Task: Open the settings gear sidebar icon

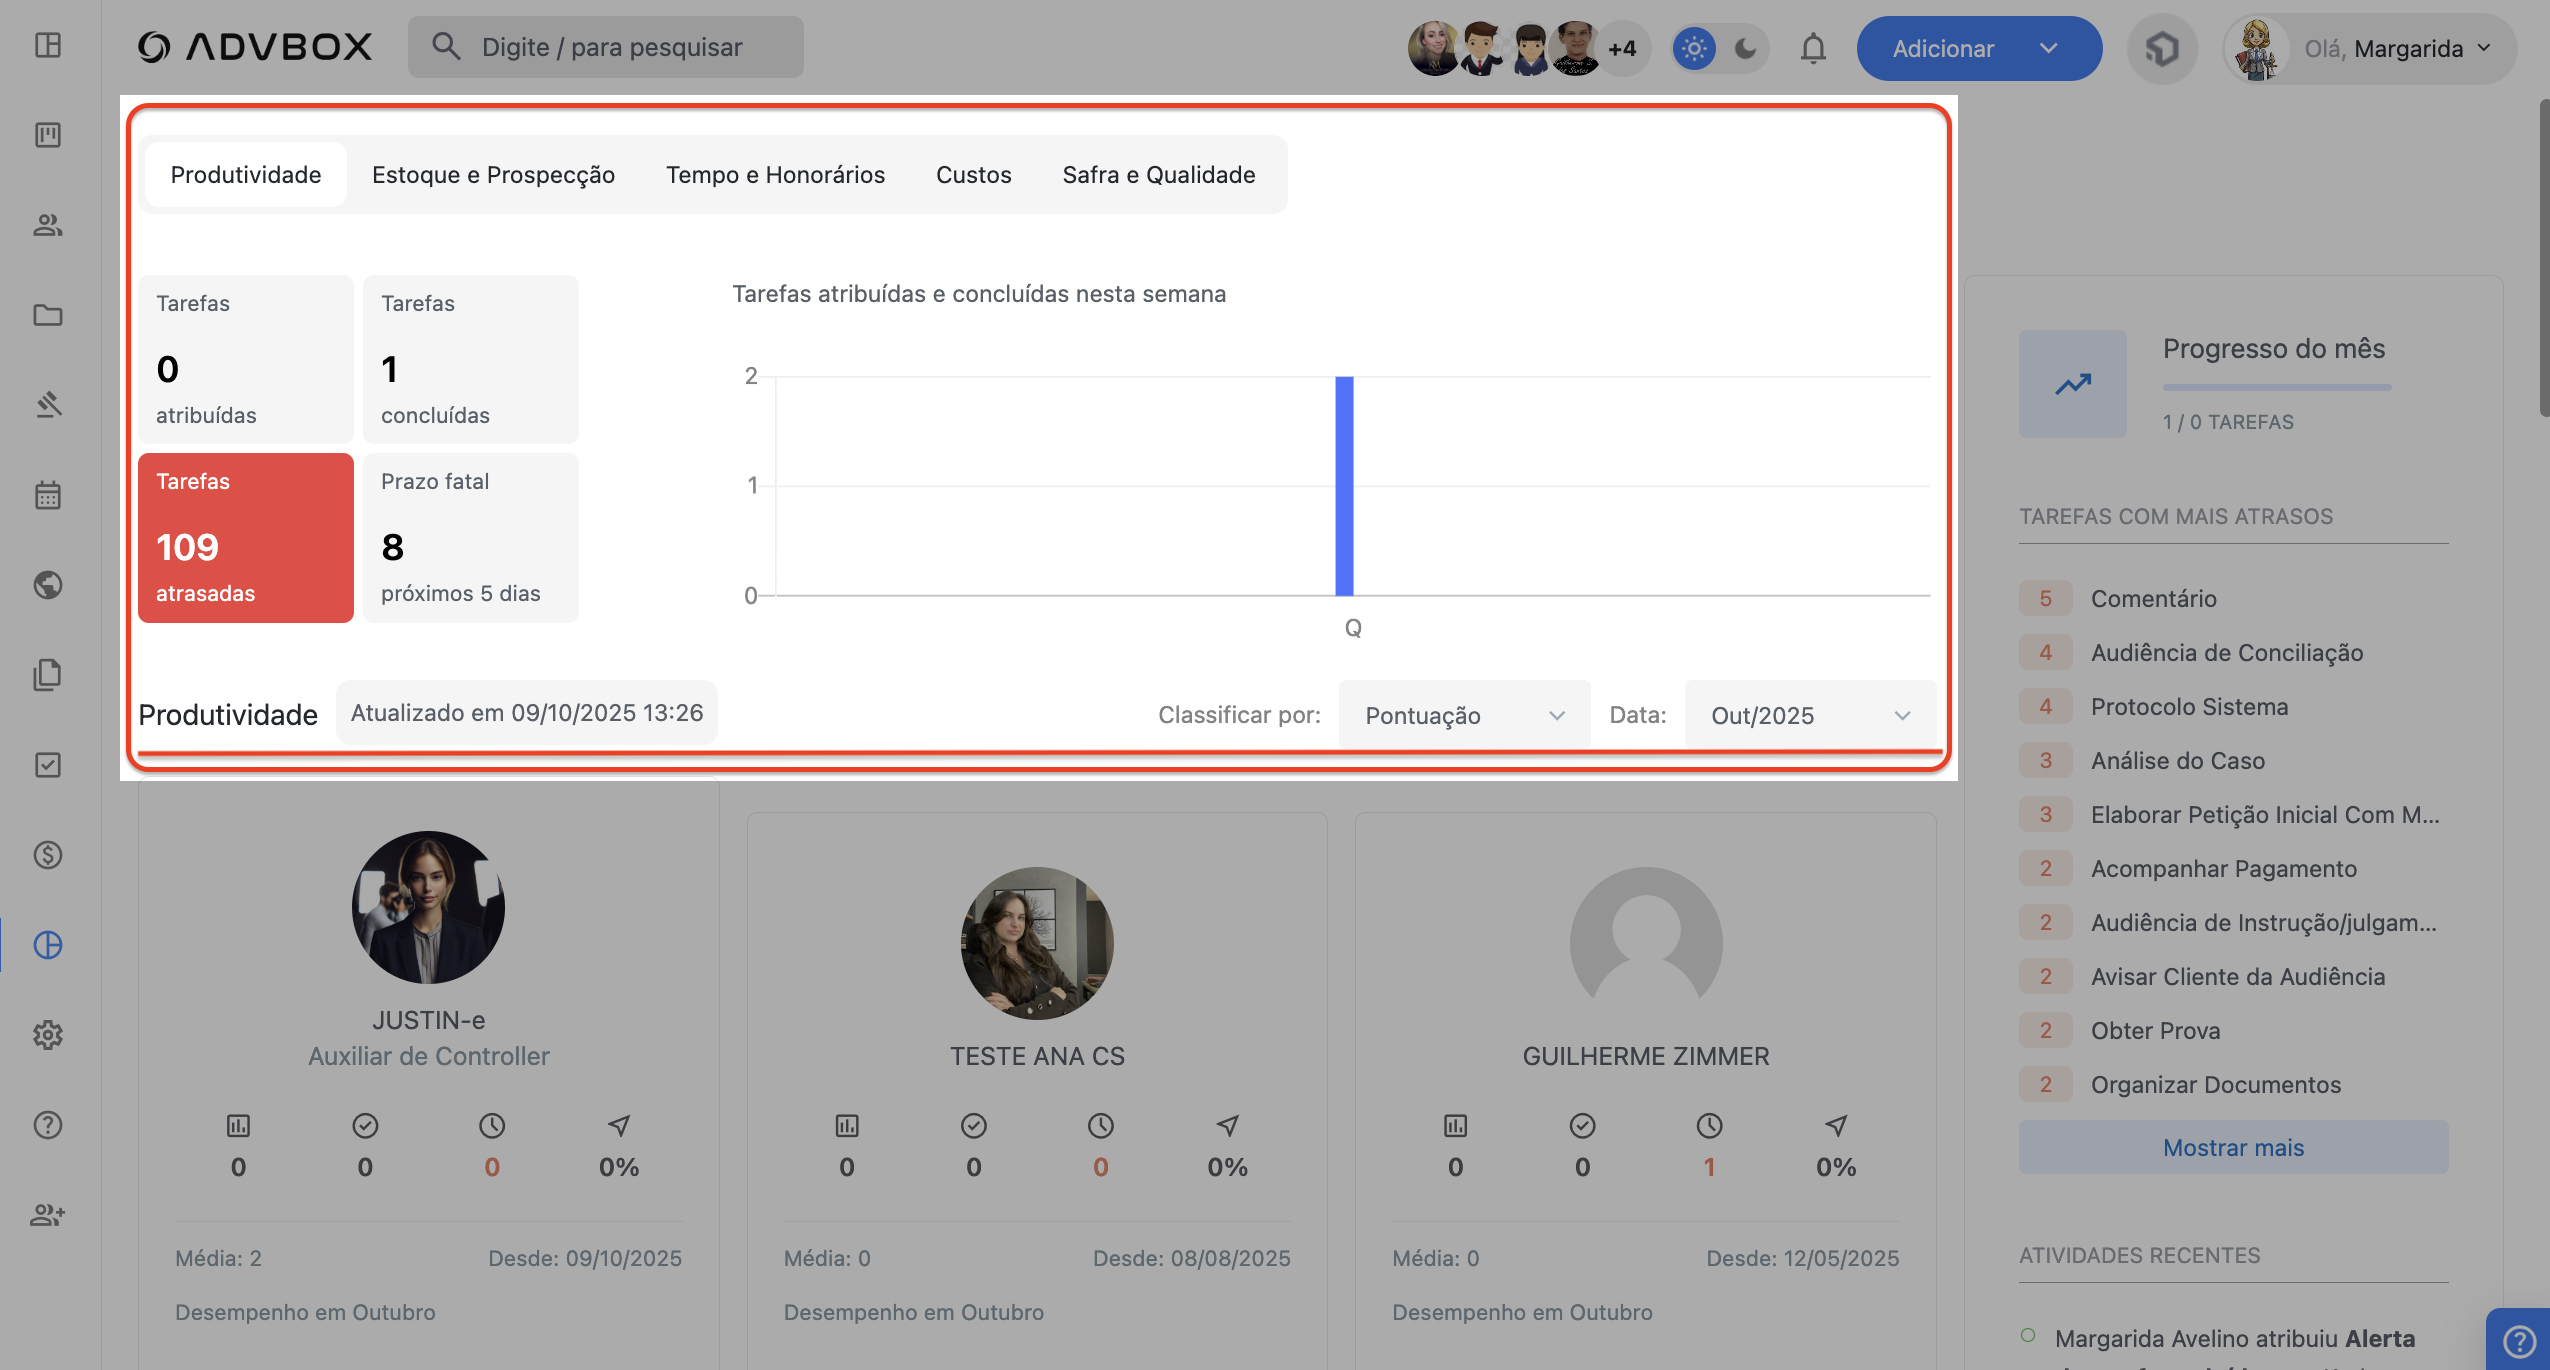Action: click(x=48, y=1035)
